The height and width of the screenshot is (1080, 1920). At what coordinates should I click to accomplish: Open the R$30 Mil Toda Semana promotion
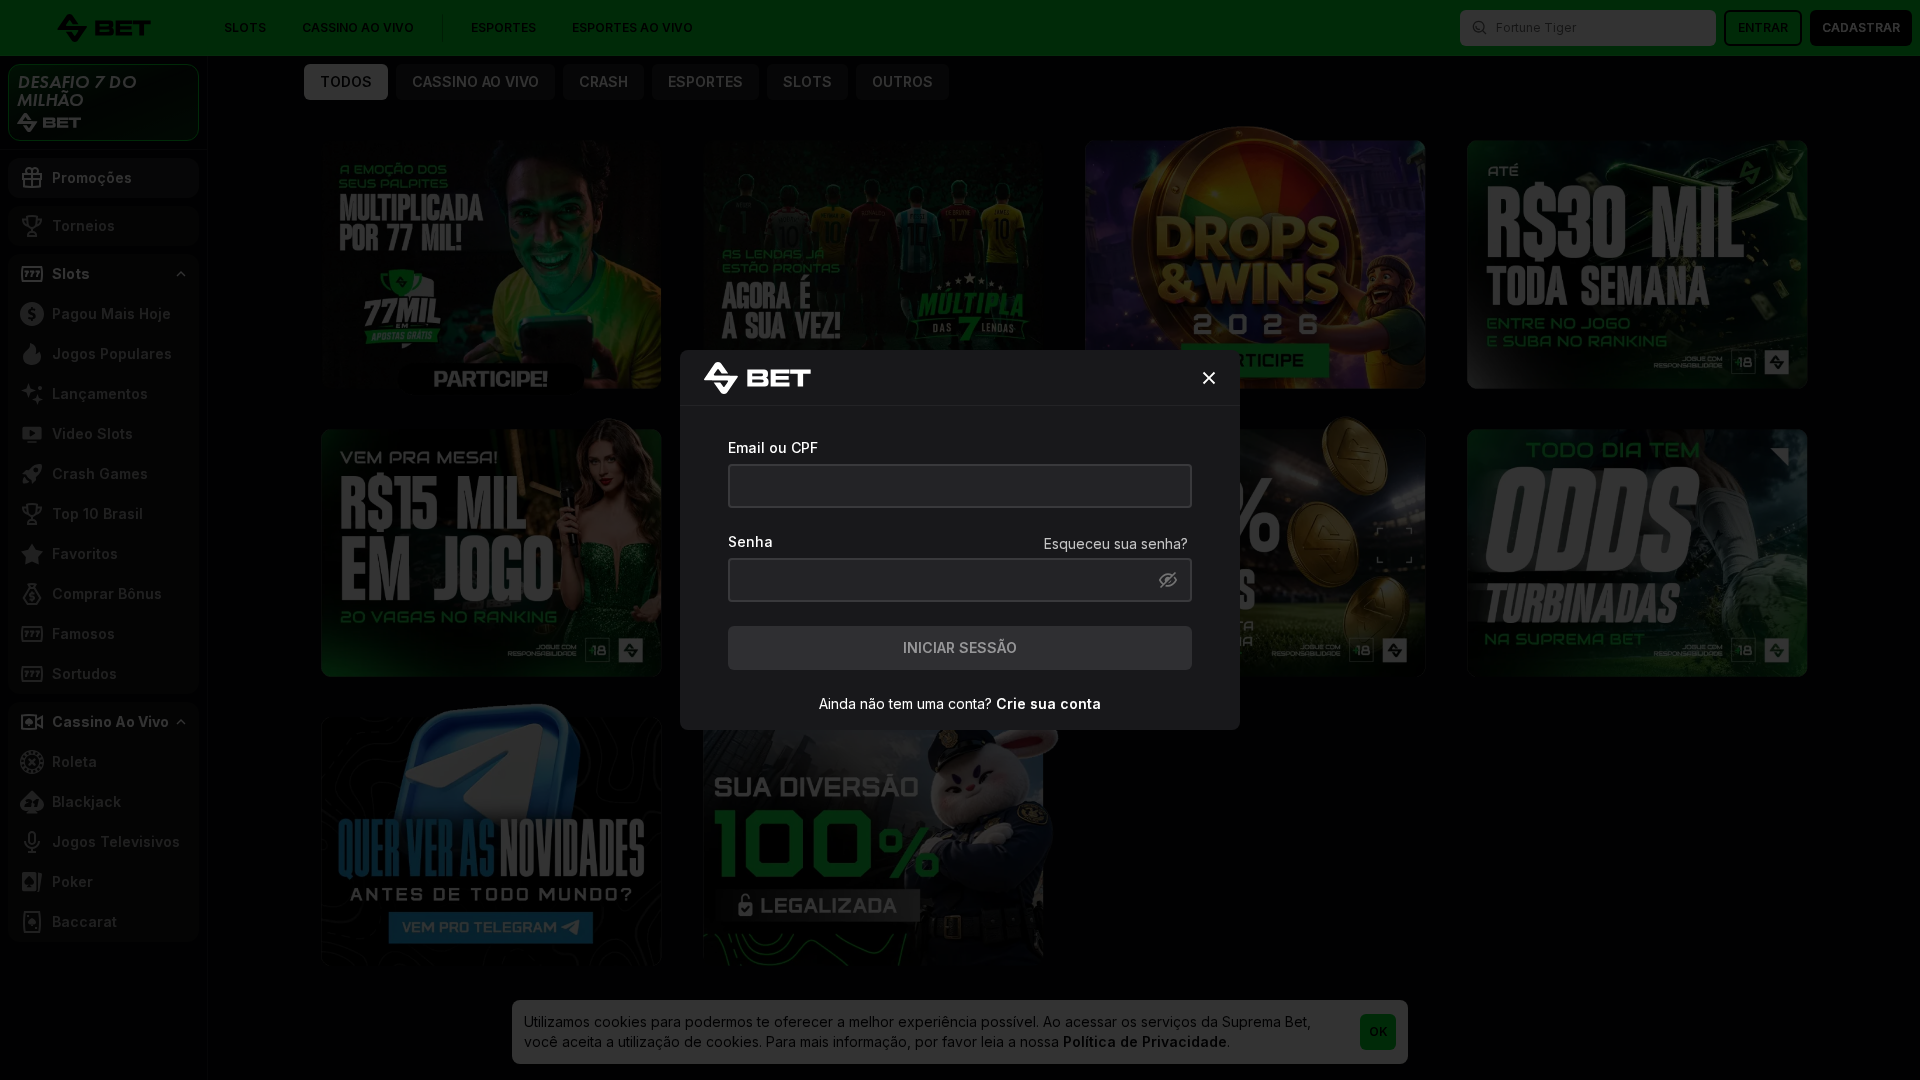pyautogui.click(x=1637, y=264)
